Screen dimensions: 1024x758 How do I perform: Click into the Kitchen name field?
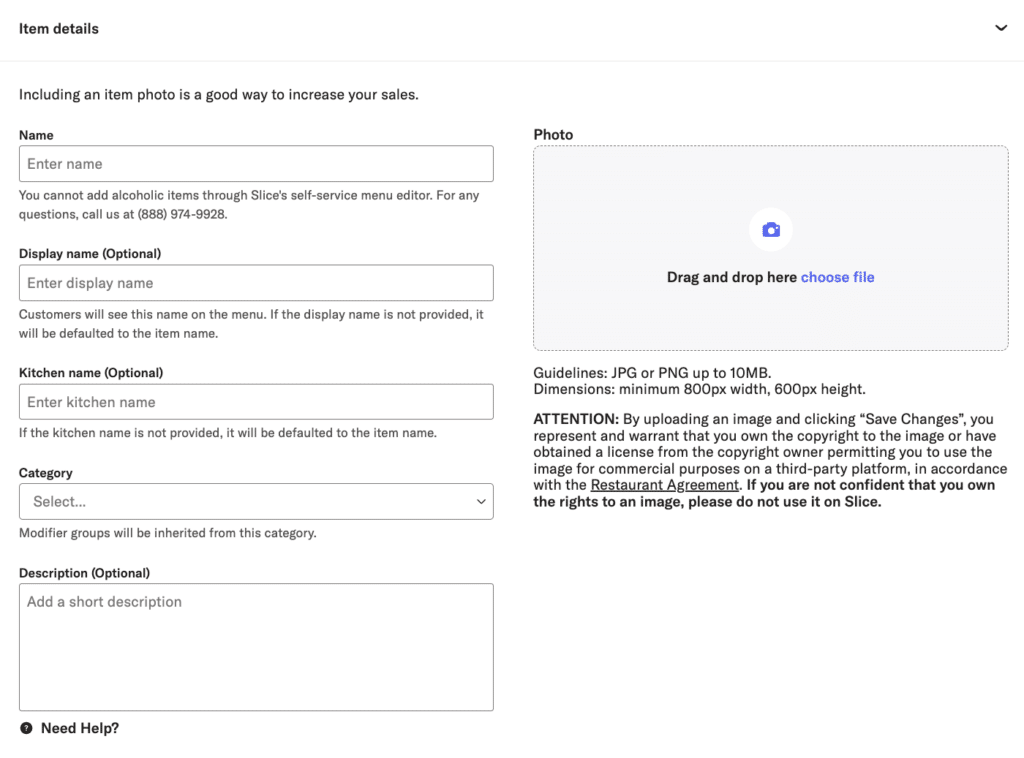click(x=256, y=402)
